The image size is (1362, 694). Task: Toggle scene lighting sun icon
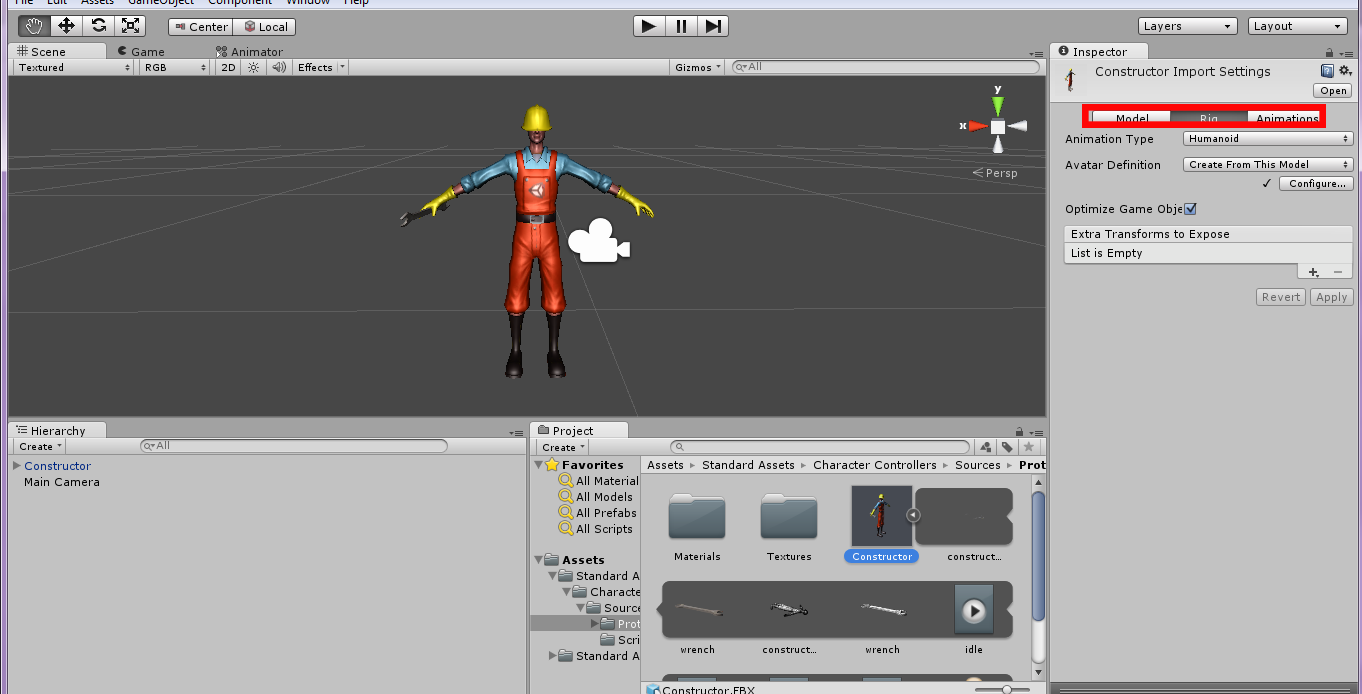[x=254, y=67]
